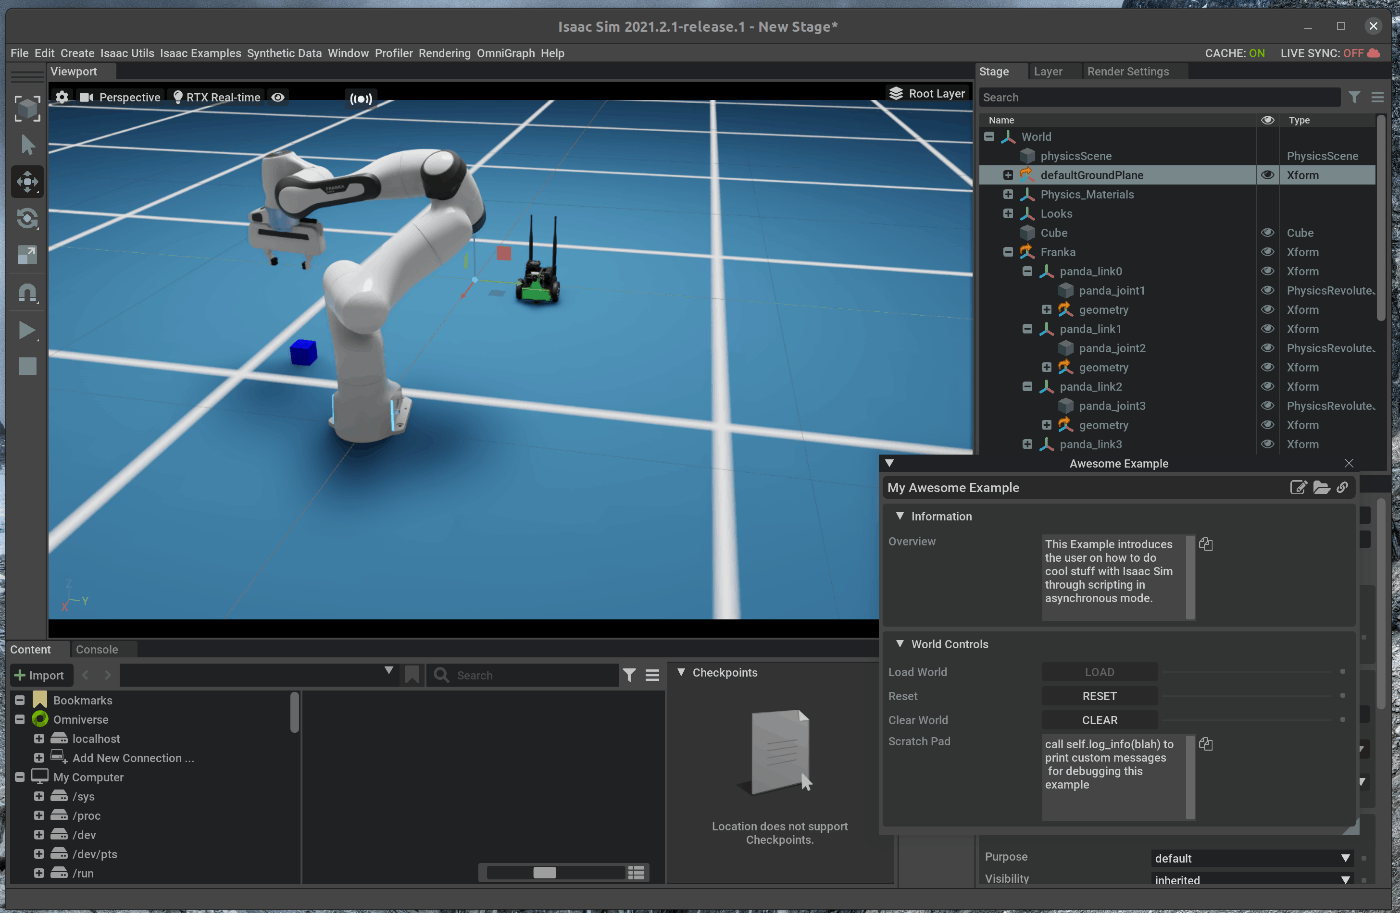Switch to the Render Settings tab
This screenshot has width=1400, height=913.
point(1128,71)
